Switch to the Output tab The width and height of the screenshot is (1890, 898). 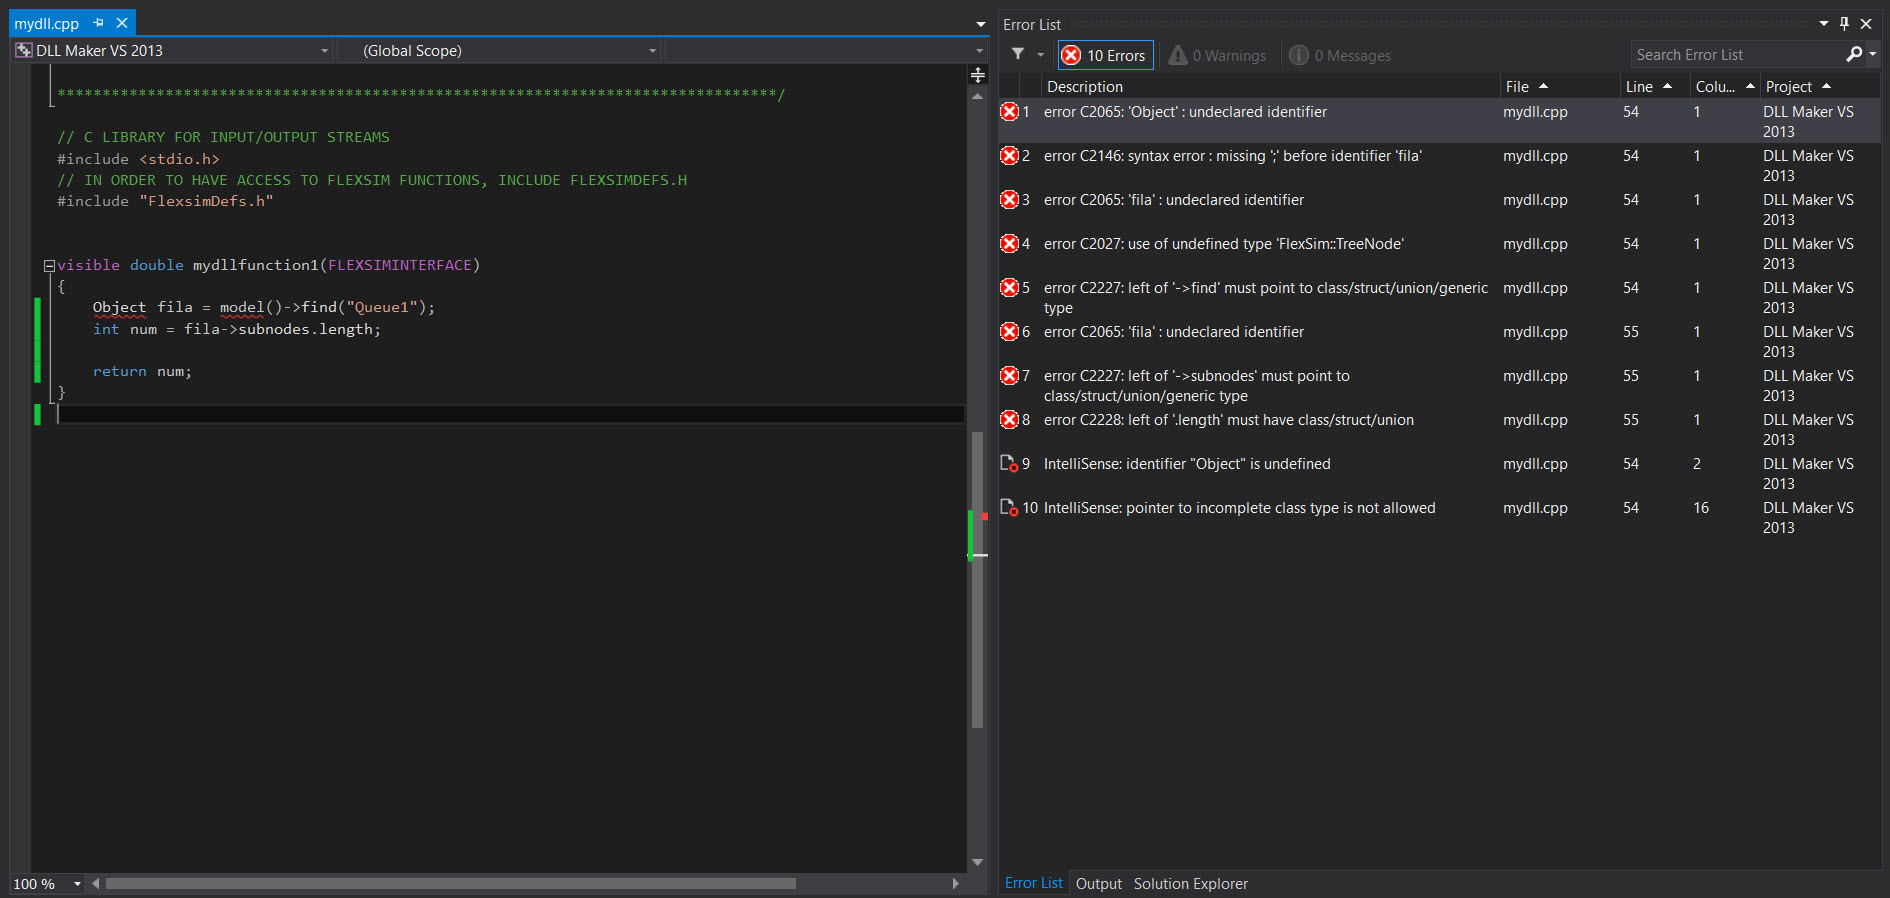click(x=1098, y=884)
